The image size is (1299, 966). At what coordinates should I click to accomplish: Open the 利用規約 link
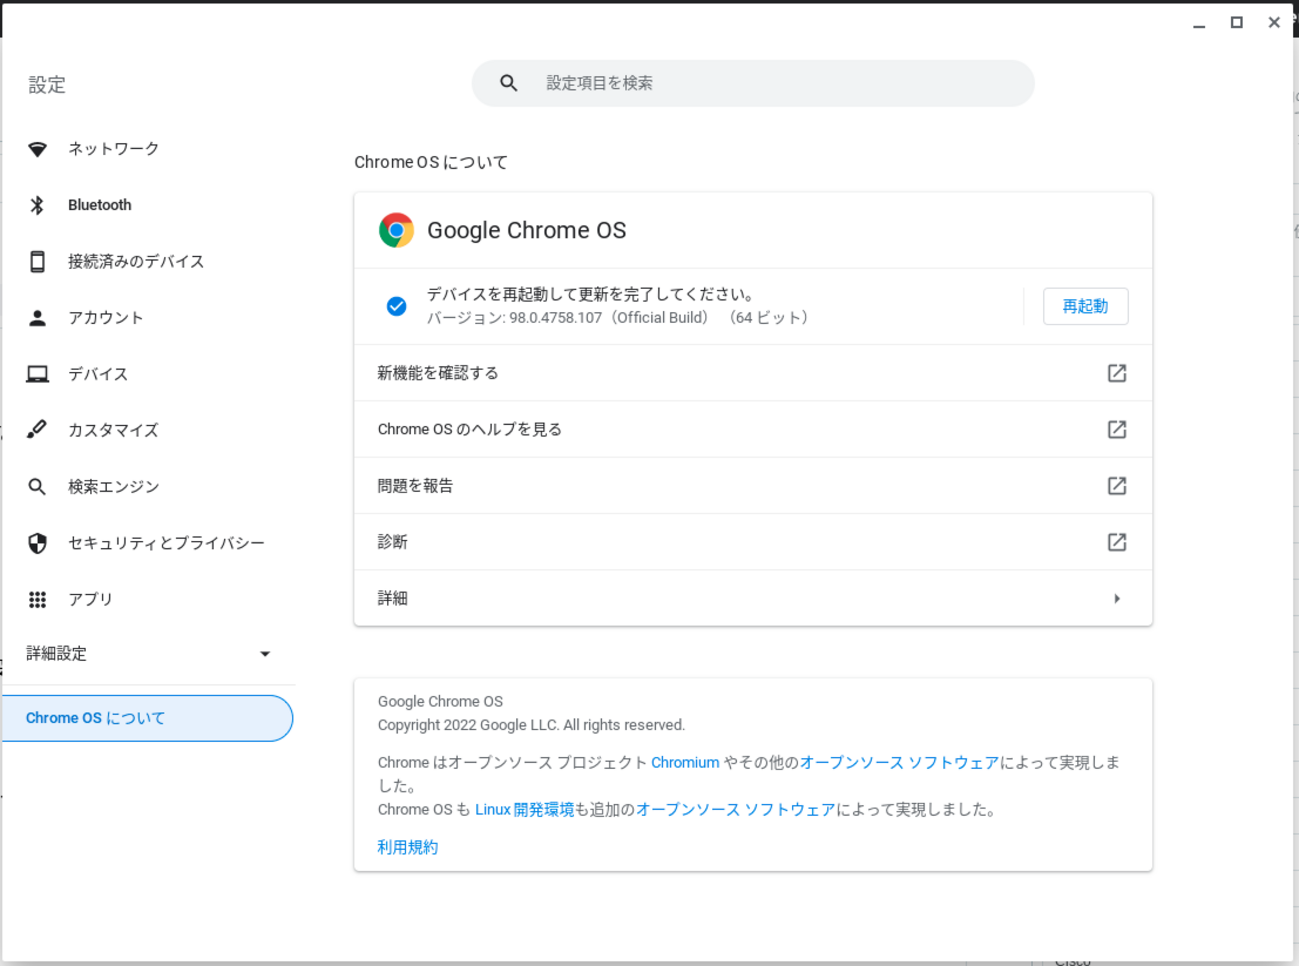pos(408,847)
